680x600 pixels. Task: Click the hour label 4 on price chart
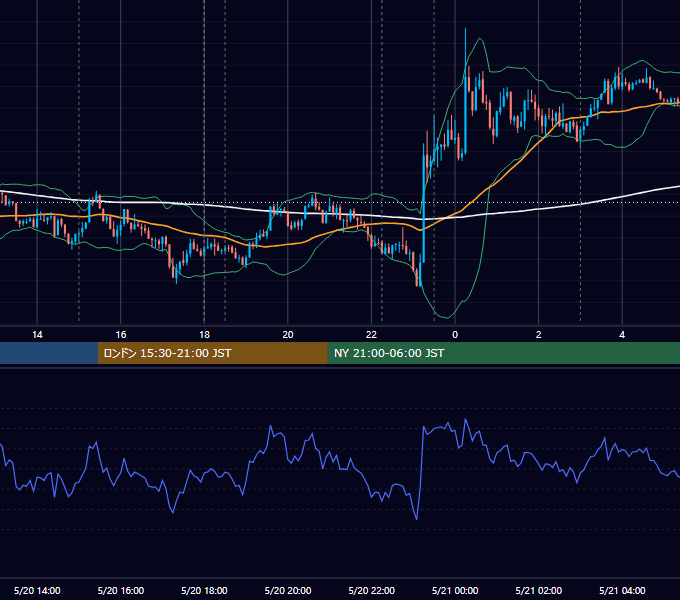[622, 335]
